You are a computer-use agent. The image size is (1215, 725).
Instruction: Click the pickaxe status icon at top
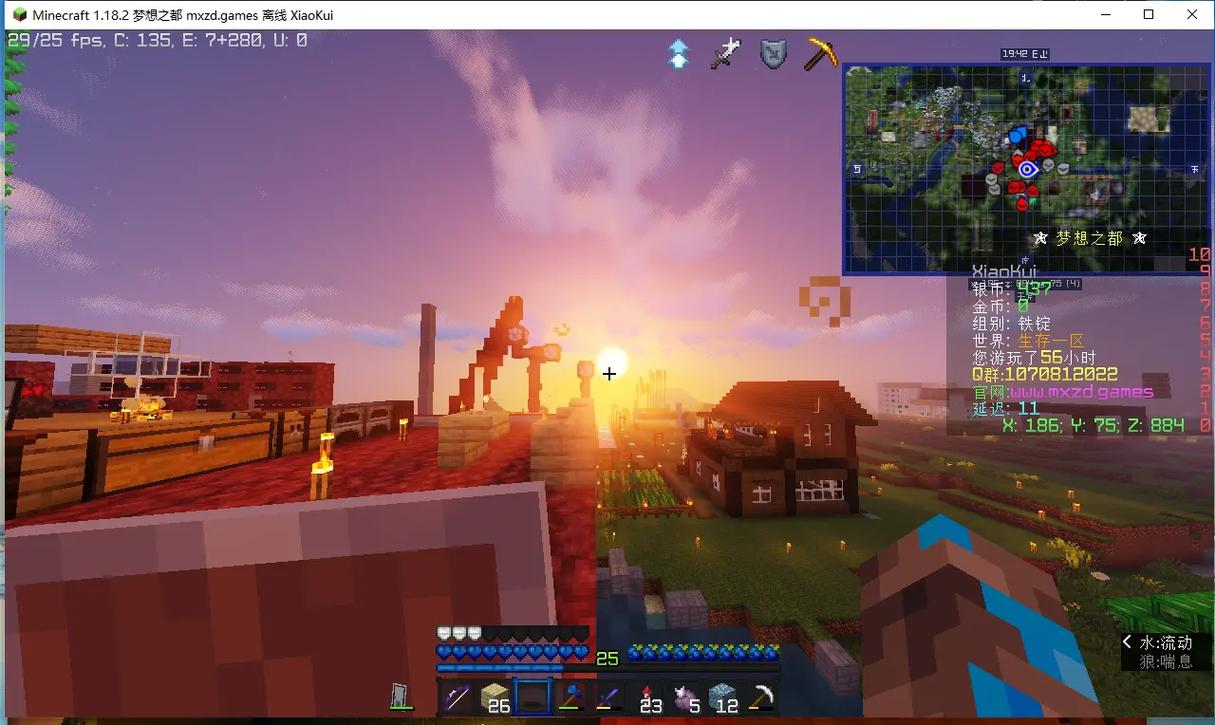821,53
